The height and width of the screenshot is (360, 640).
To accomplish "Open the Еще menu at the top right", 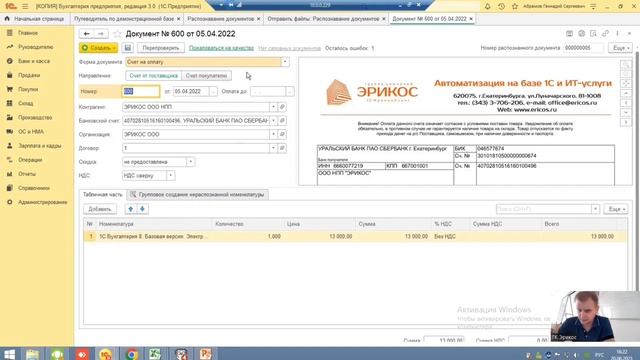I will (620, 48).
